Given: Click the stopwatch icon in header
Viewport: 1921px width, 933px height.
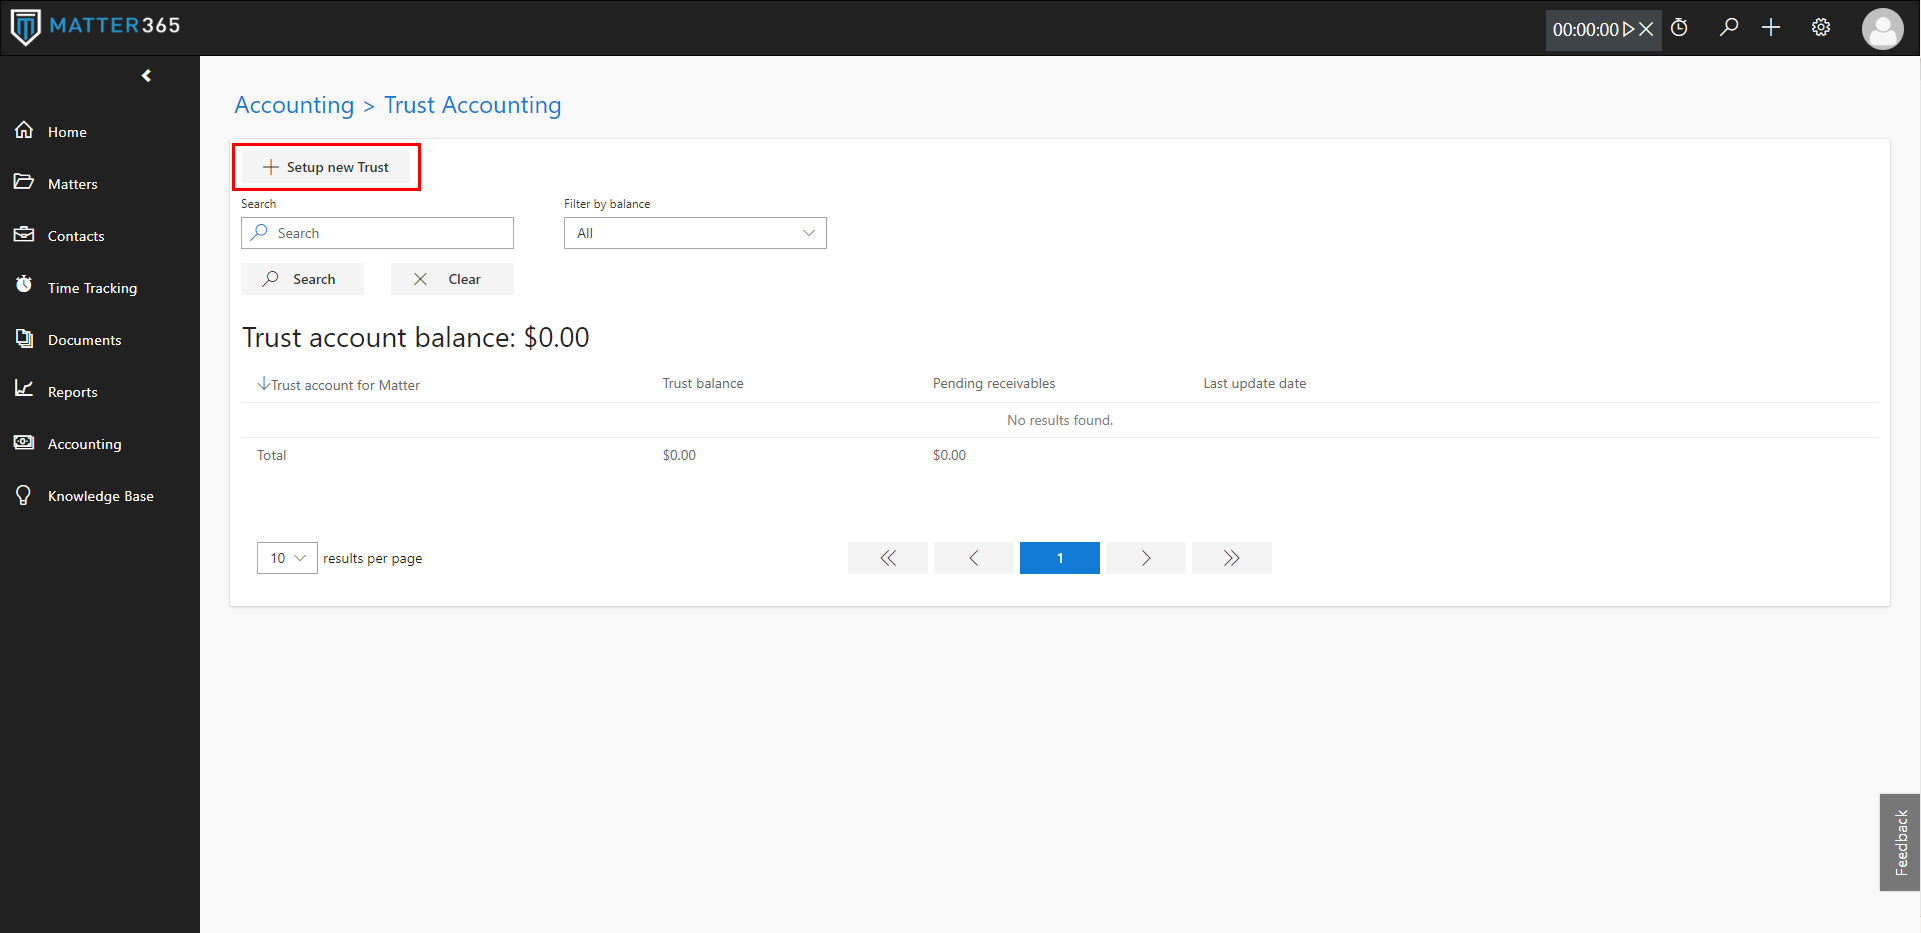Looking at the screenshot, I should (1680, 28).
